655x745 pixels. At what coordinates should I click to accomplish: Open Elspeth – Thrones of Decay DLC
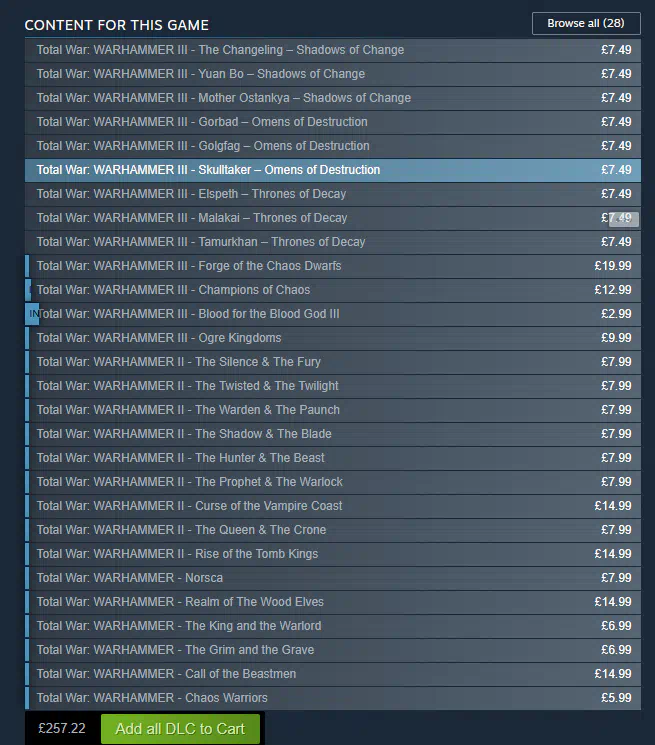[x=332, y=194]
